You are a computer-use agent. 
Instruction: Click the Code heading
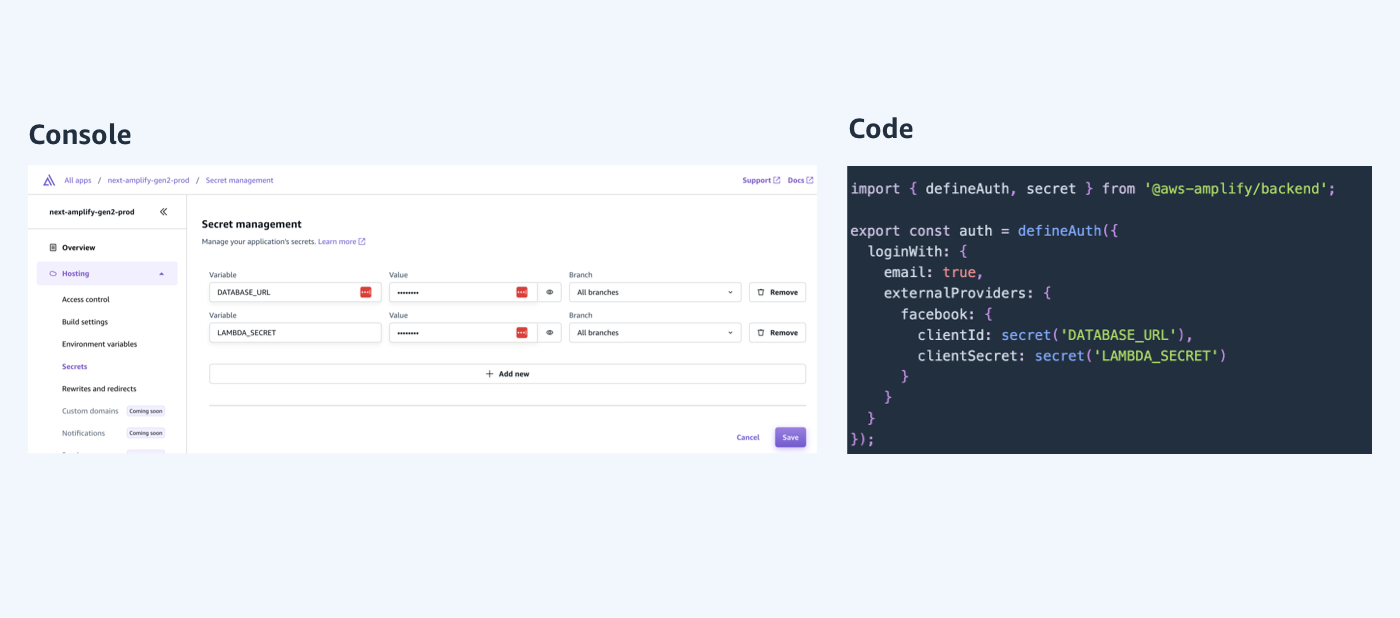pos(881,128)
